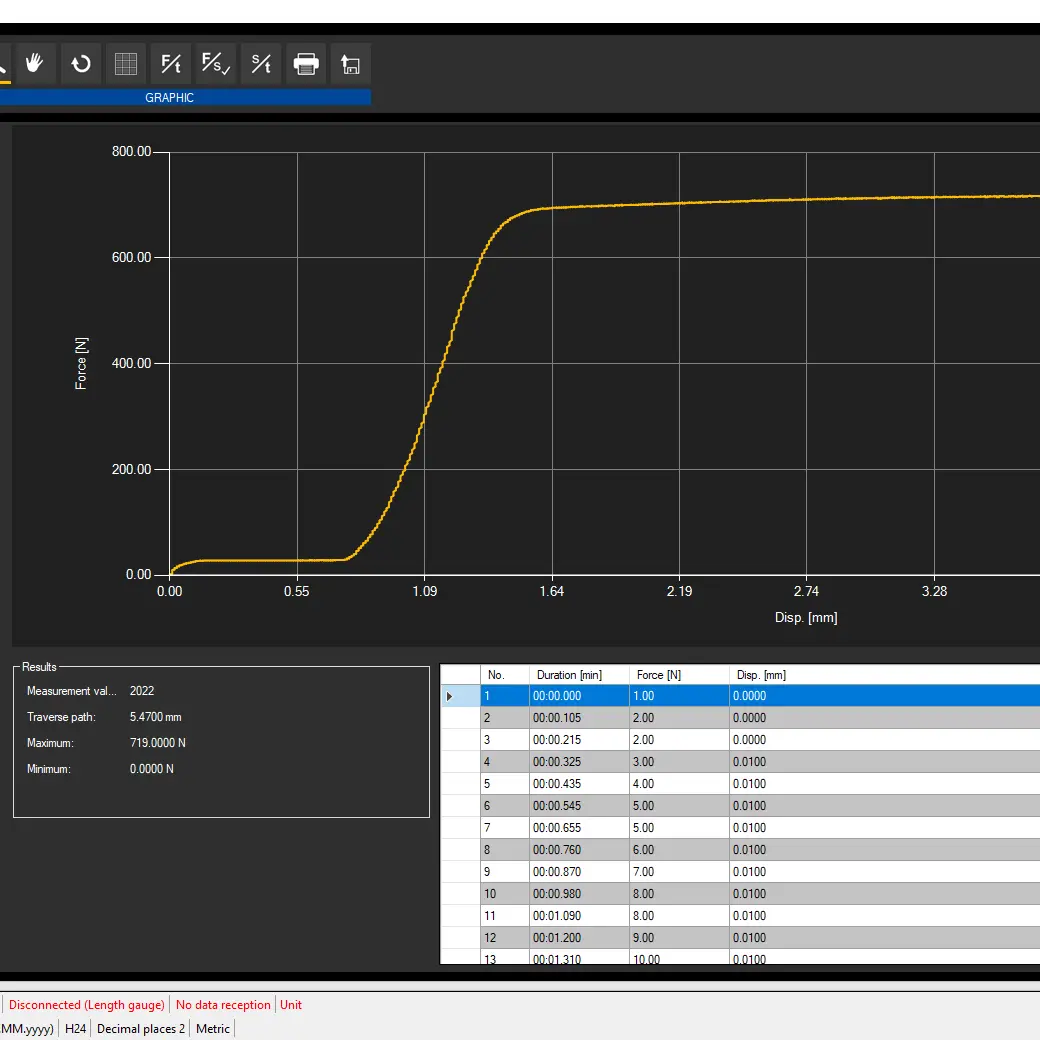Click the reset view rotate arrow icon
Screen dimensions: 1040x1040
coord(80,64)
